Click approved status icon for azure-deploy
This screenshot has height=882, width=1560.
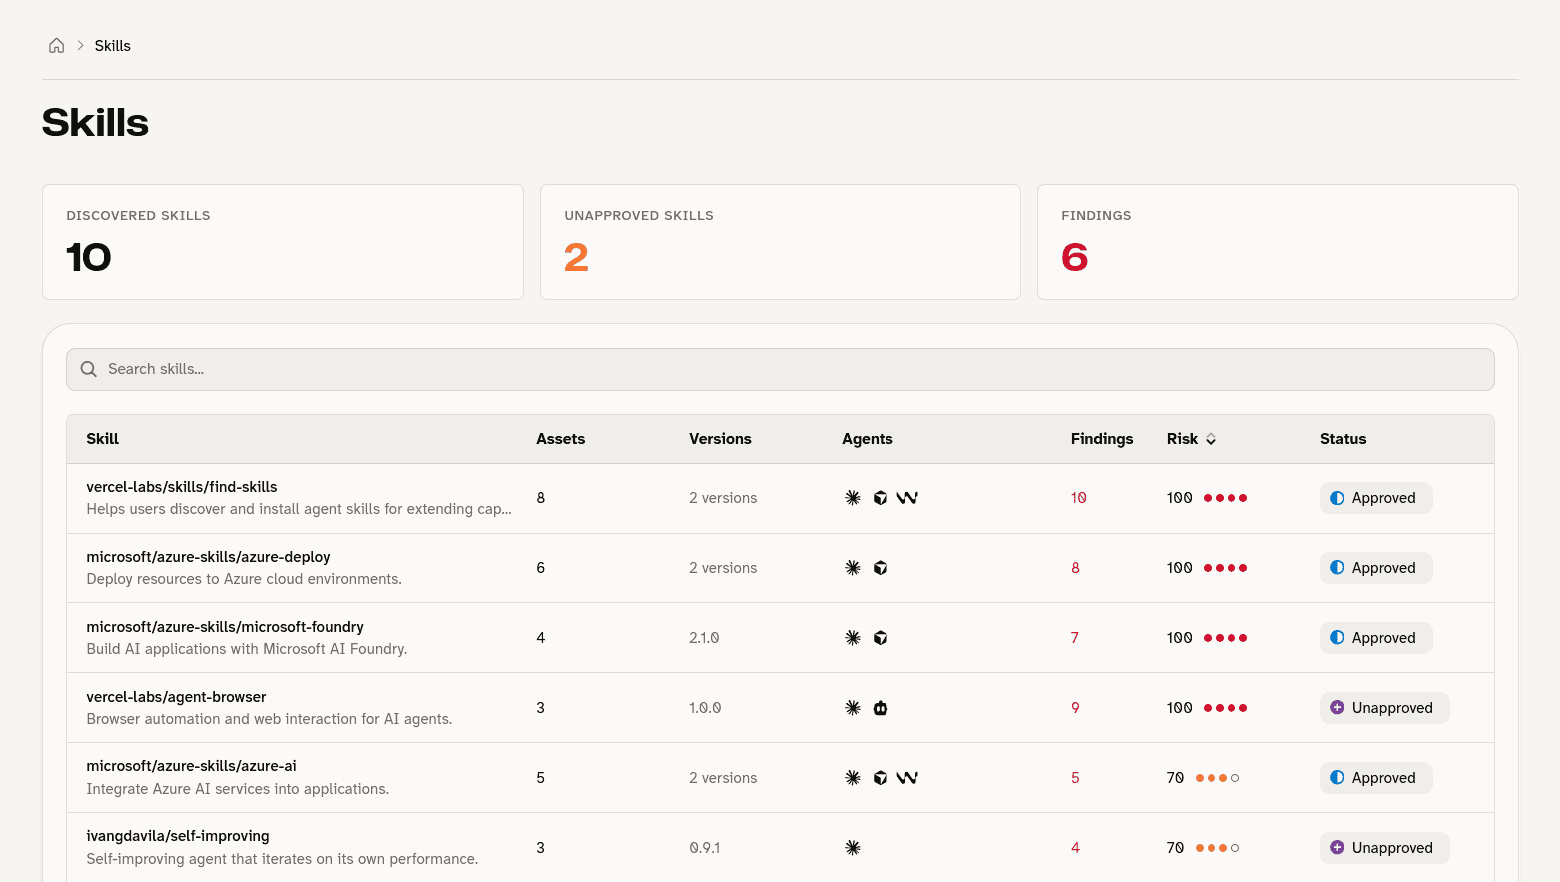[1337, 568]
